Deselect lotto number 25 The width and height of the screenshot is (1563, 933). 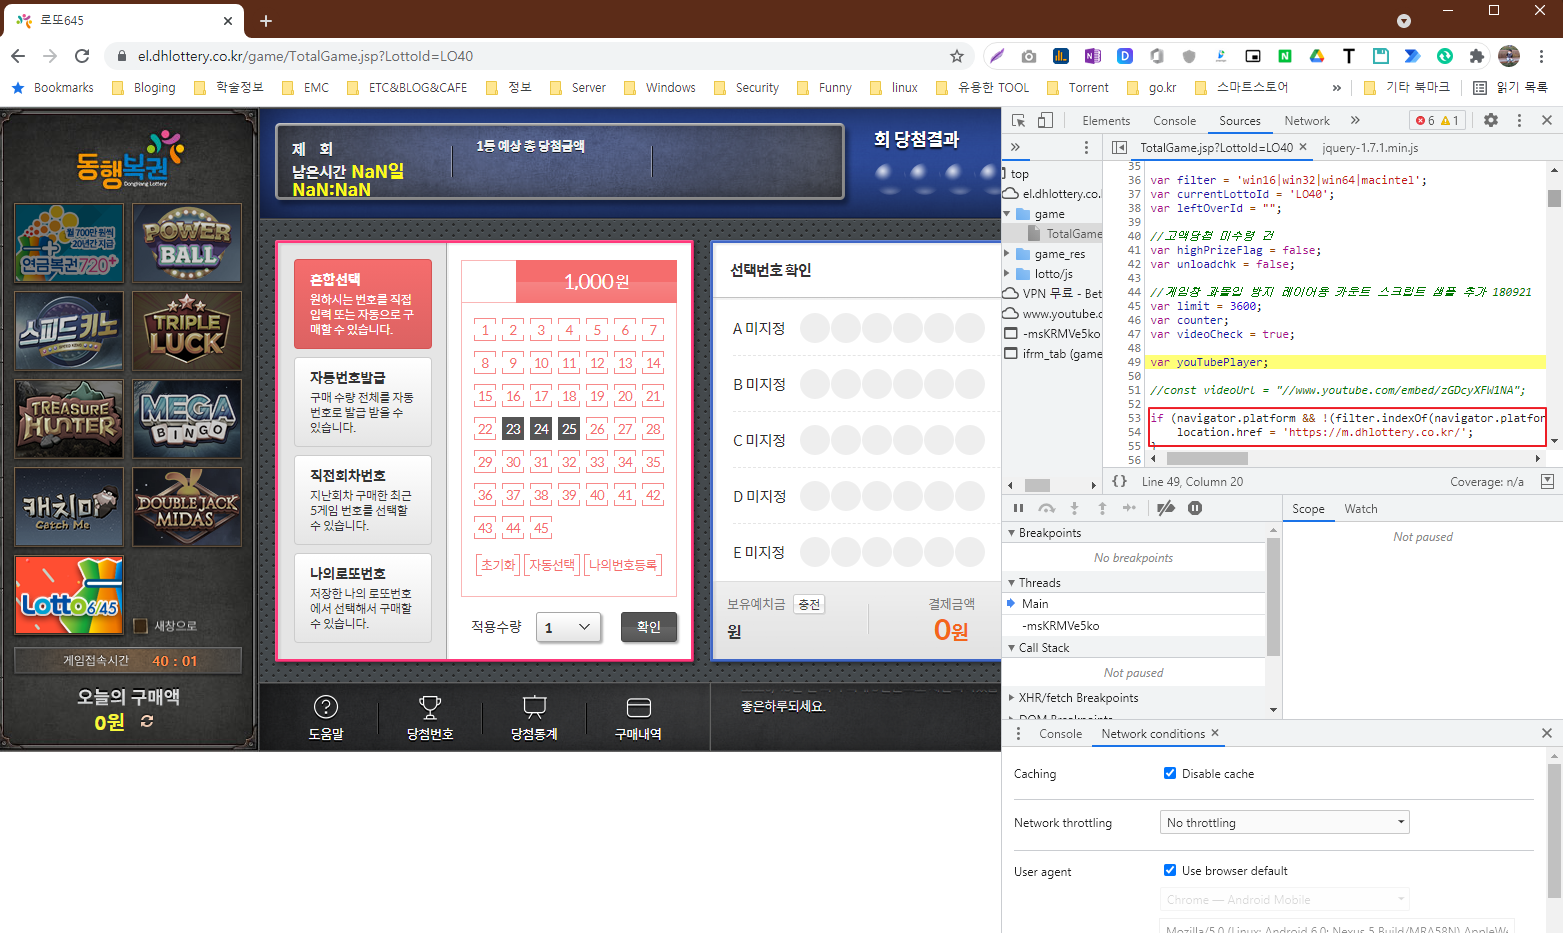[x=569, y=429]
